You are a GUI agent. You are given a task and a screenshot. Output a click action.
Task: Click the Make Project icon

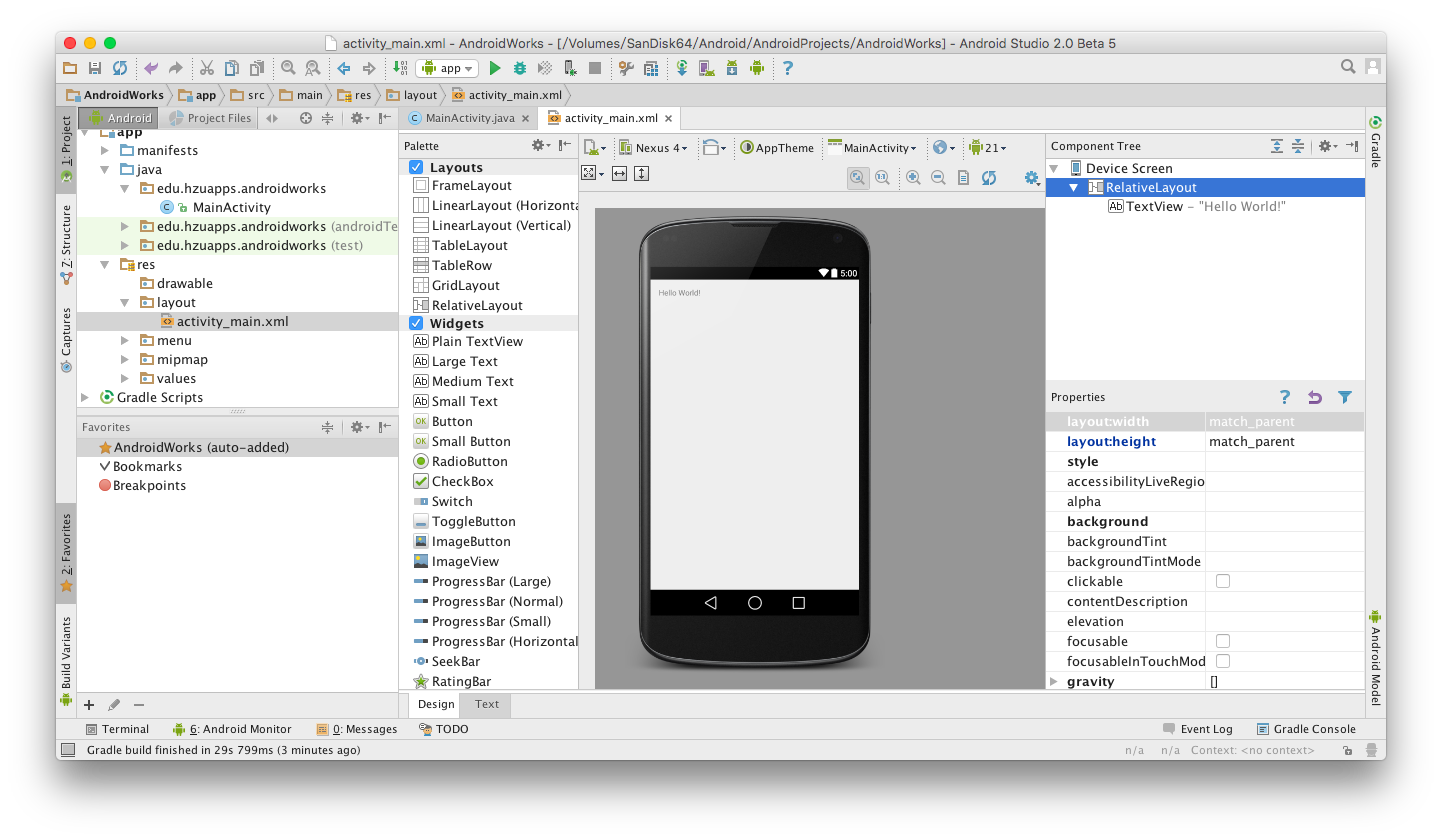[400, 68]
